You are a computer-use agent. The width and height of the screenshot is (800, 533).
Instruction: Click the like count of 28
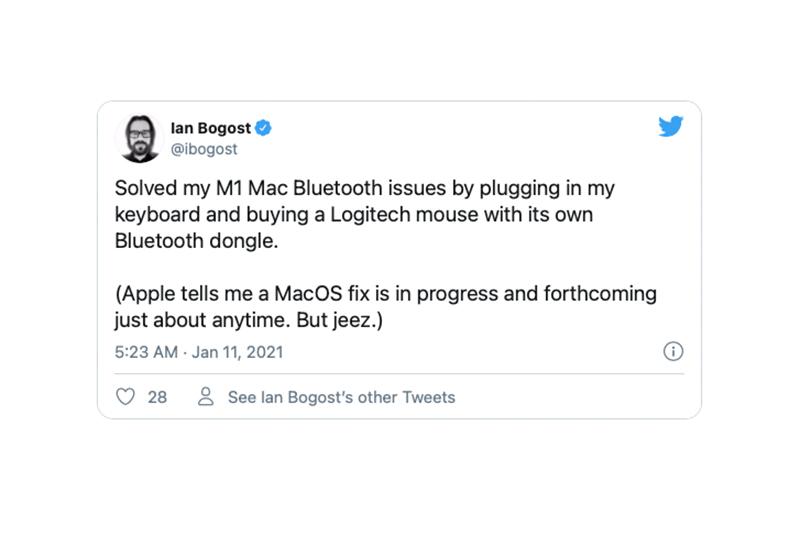coord(157,397)
